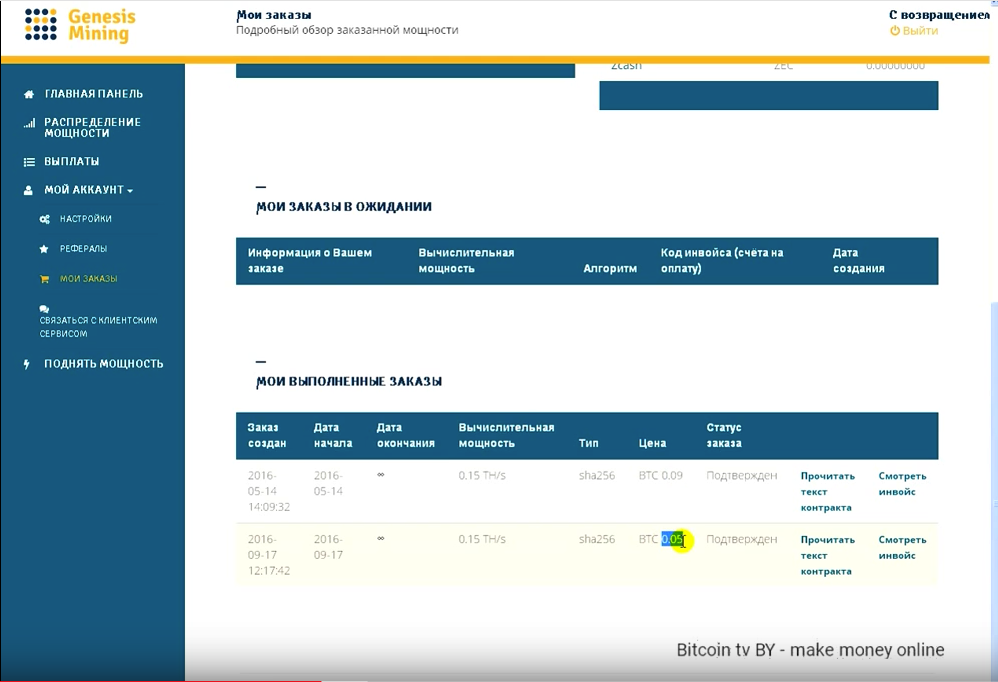
Task: Read contract text for the 2016-09-17 order
Action: [x=828, y=555]
